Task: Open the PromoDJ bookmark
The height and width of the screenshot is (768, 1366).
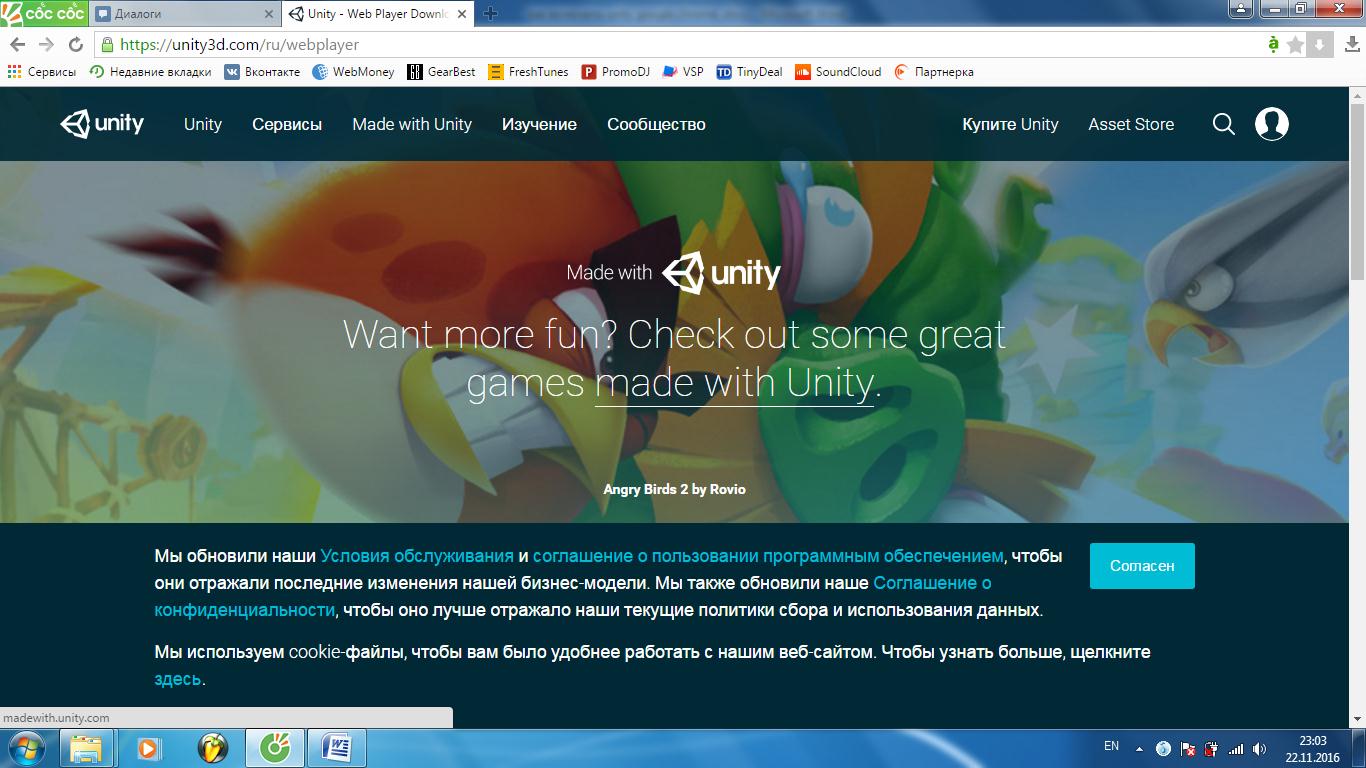Action: coord(615,72)
